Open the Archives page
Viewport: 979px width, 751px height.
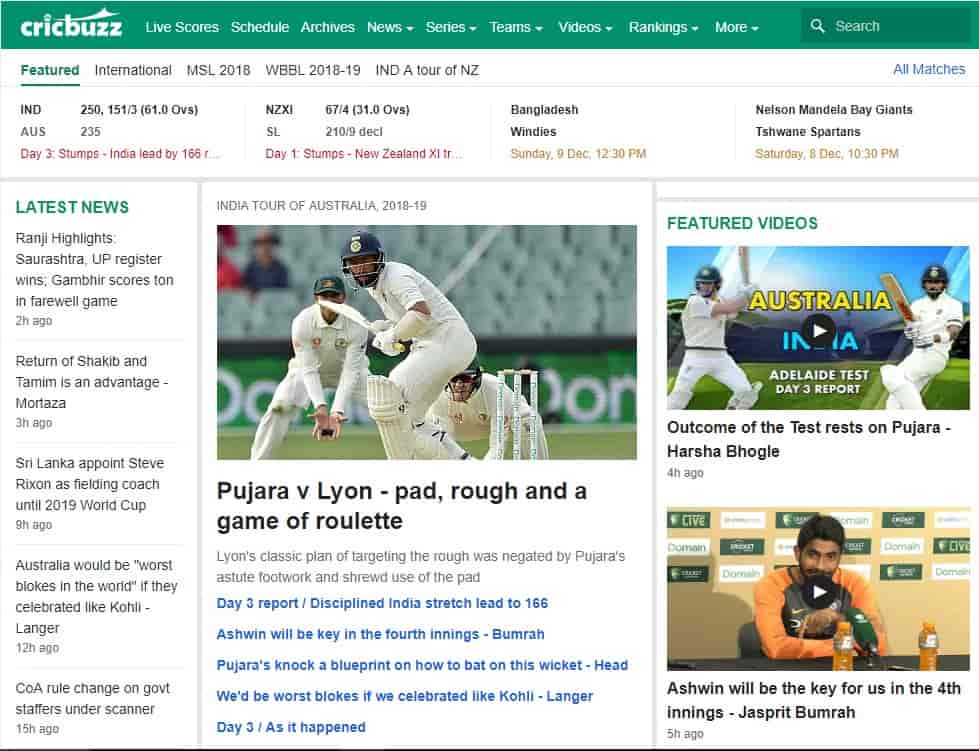pyautogui.click(x=328, y=27)
